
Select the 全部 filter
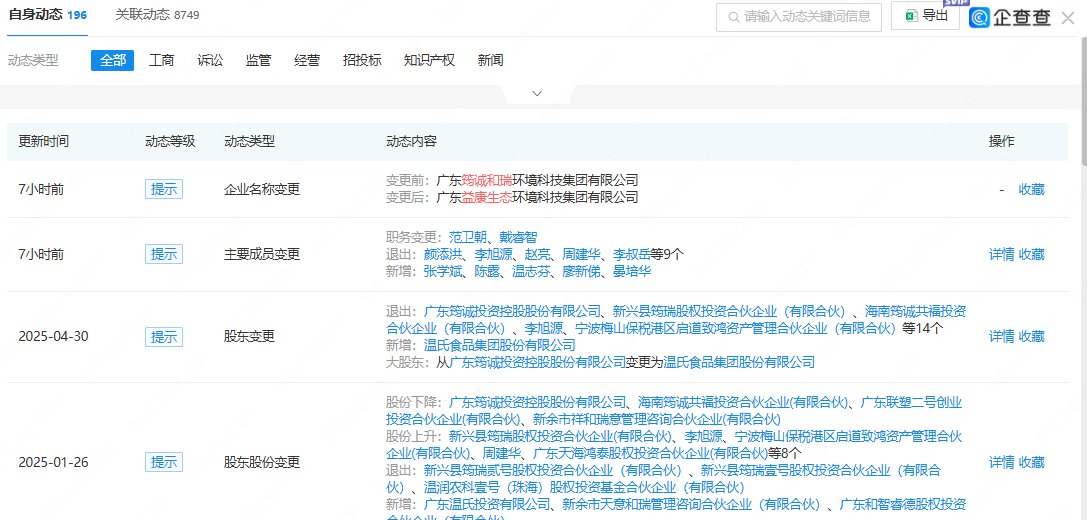click(x=112, y=60)
